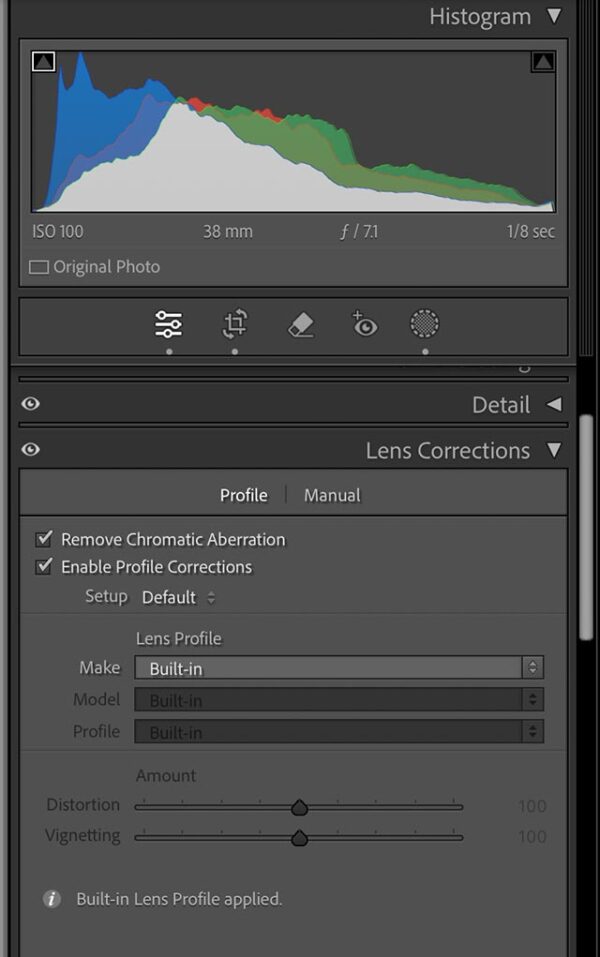Click the Distortion slider handle
The height and width of the screenshot is (957, 600).
click(x=300, y=805)
